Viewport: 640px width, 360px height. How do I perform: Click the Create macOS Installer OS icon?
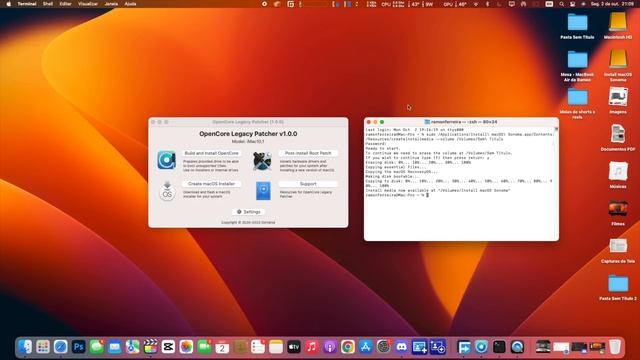167,191
